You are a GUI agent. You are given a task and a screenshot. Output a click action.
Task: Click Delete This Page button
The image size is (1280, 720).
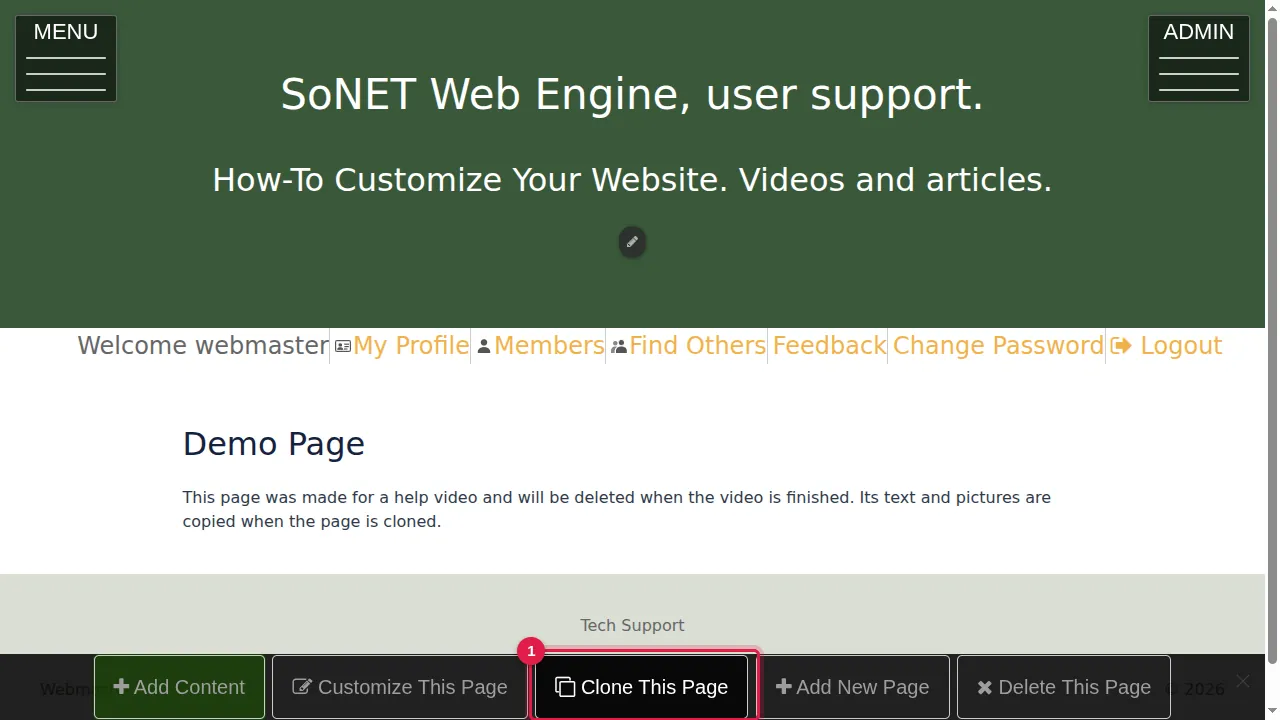click(x=1064, y=687)
